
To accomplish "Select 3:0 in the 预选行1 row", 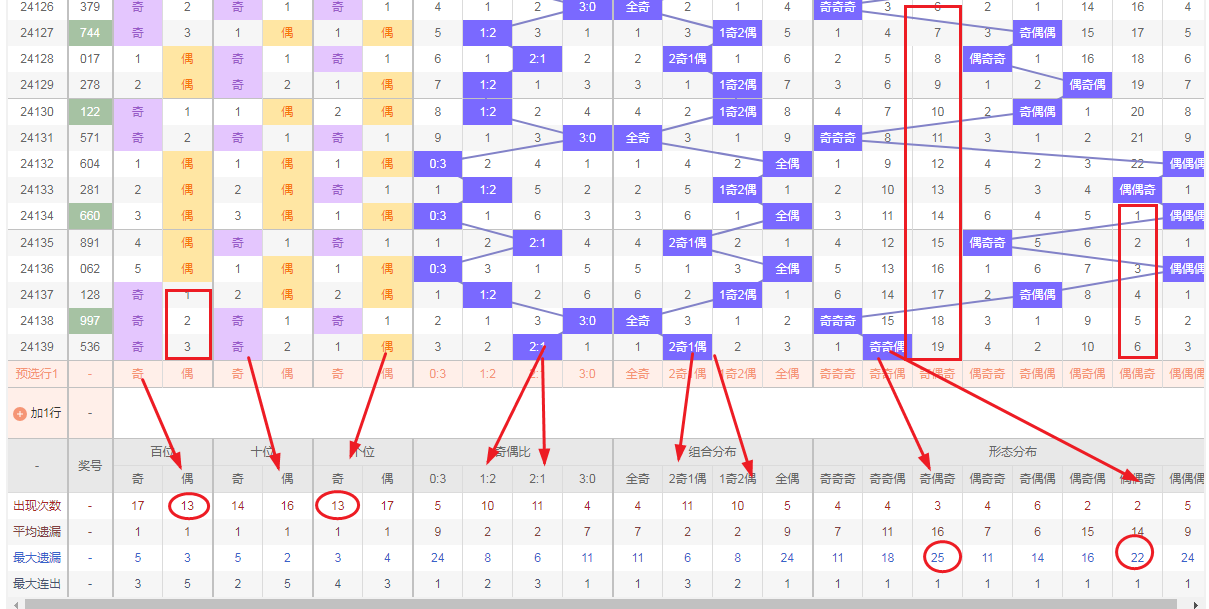I will (x=587, y=374).
